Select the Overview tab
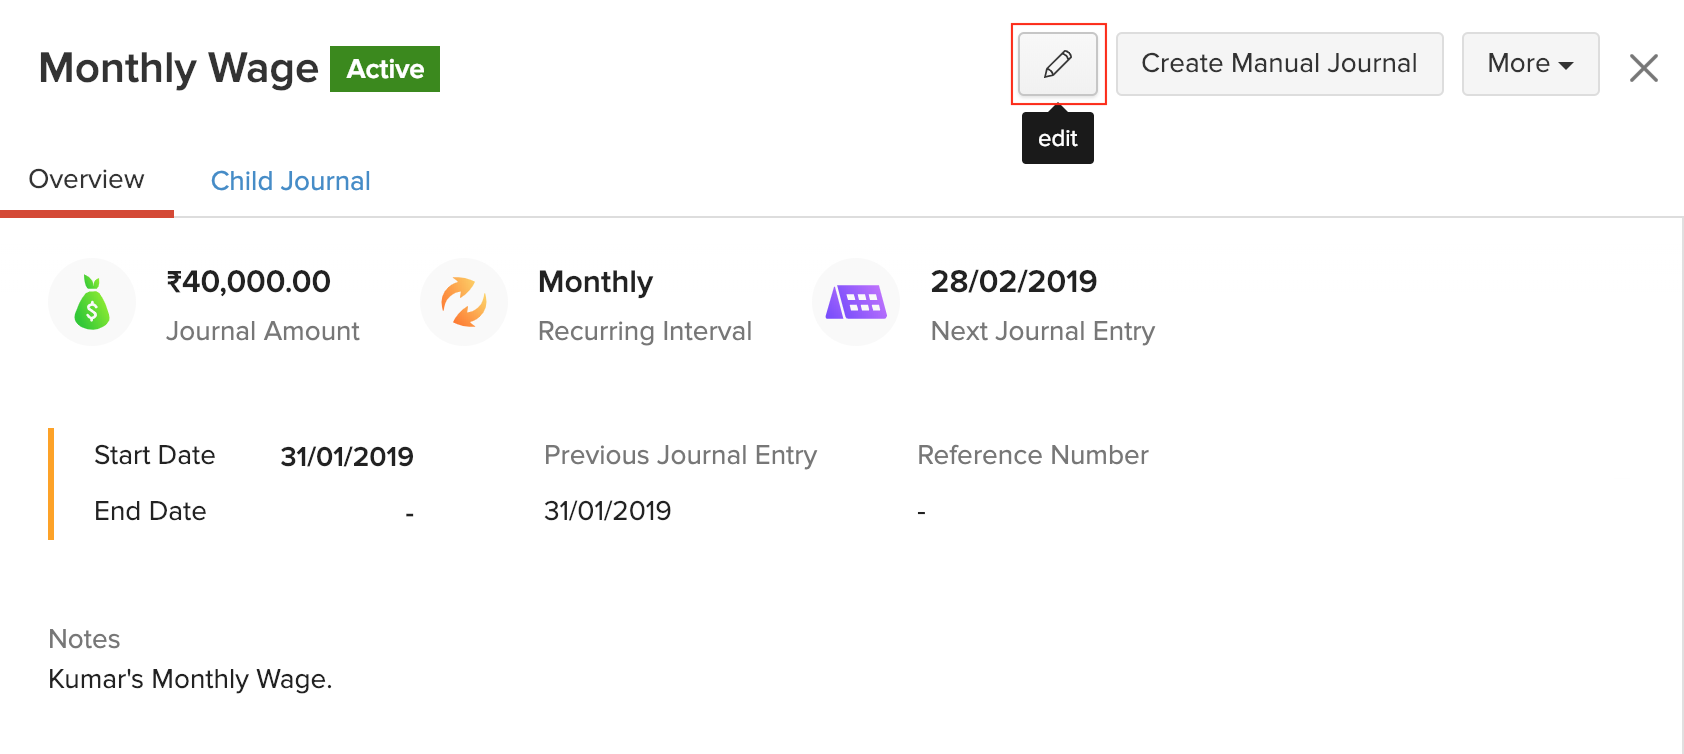Viewport: 1684px width, 754px height. click(86, 179)
